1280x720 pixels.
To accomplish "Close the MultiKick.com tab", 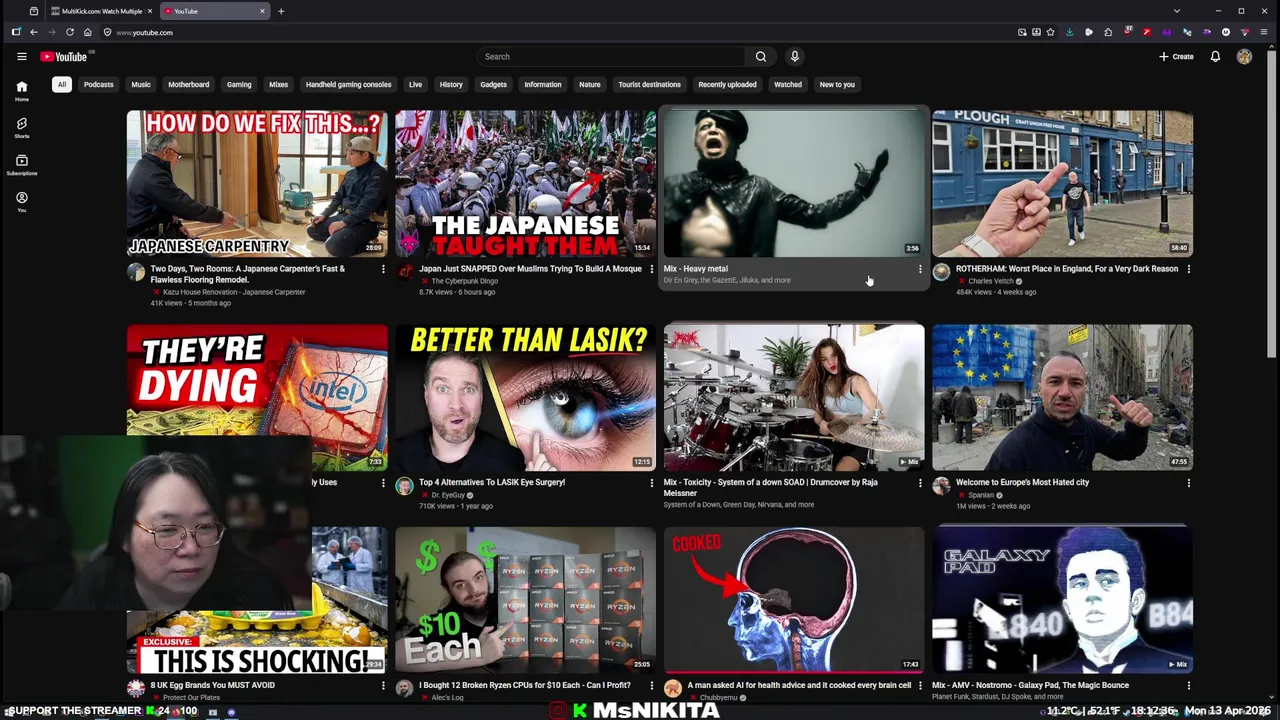I will [x=150, y=11].
